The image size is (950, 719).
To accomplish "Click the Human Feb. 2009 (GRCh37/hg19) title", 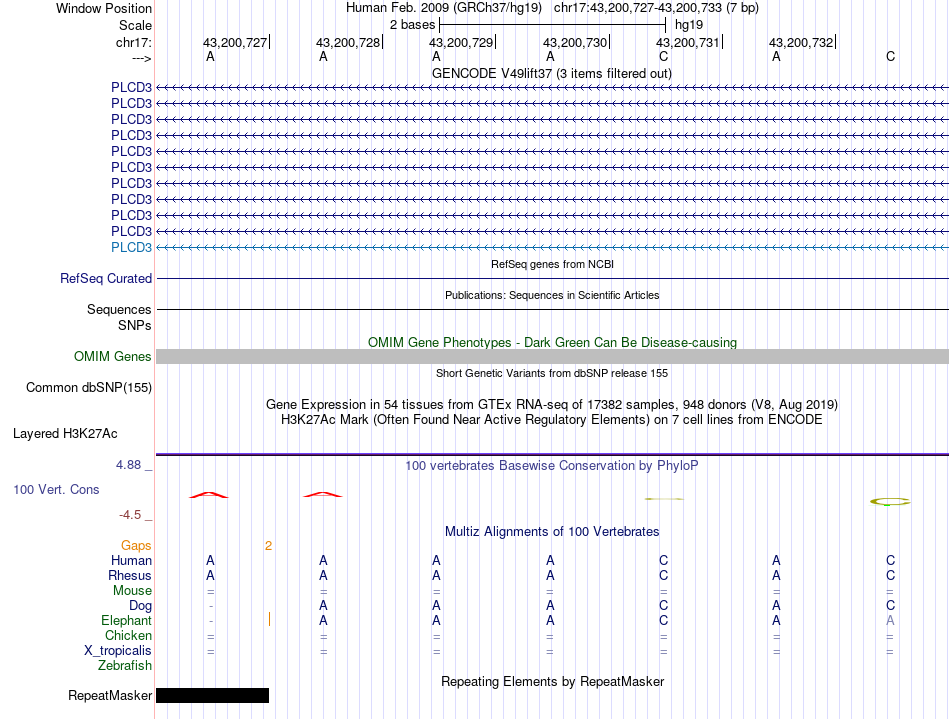I will (x=443, y=8).
